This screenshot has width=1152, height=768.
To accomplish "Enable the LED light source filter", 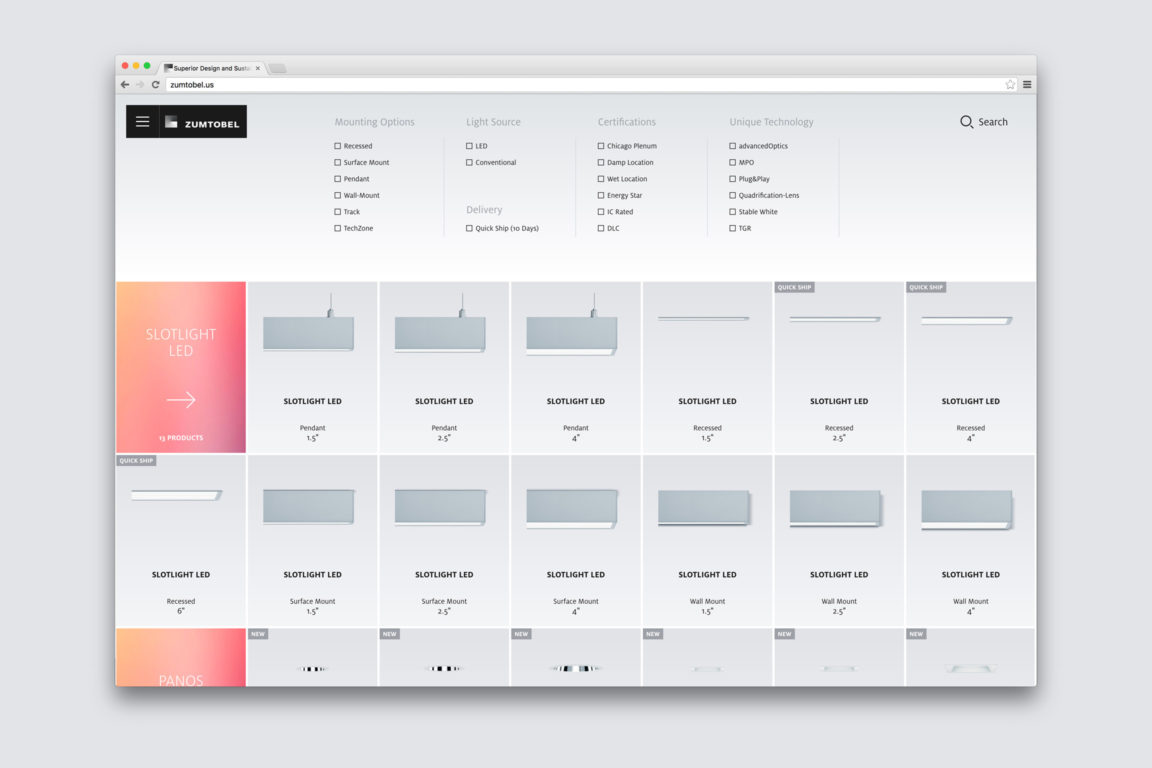I will (x=469, y=146).
